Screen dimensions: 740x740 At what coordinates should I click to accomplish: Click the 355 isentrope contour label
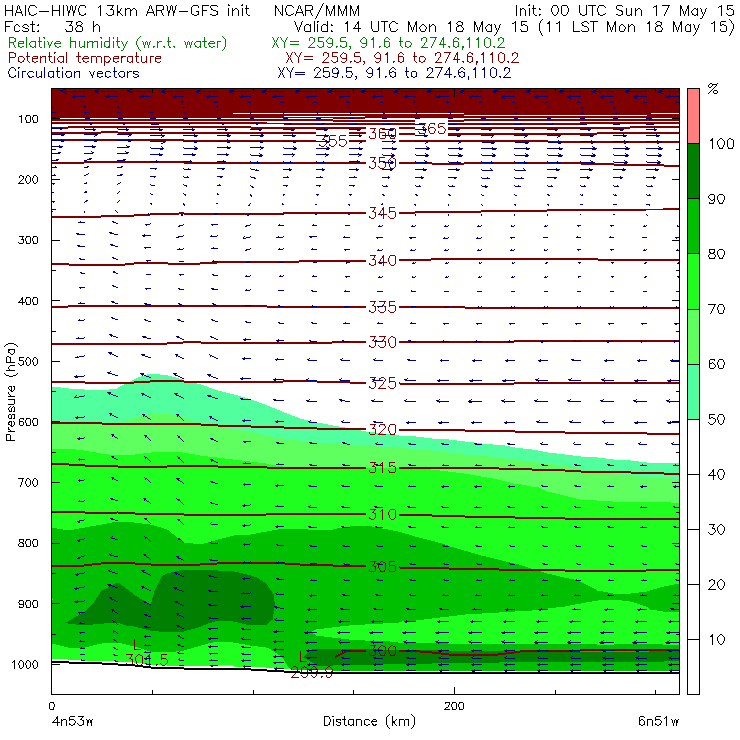tap(333, 141)
